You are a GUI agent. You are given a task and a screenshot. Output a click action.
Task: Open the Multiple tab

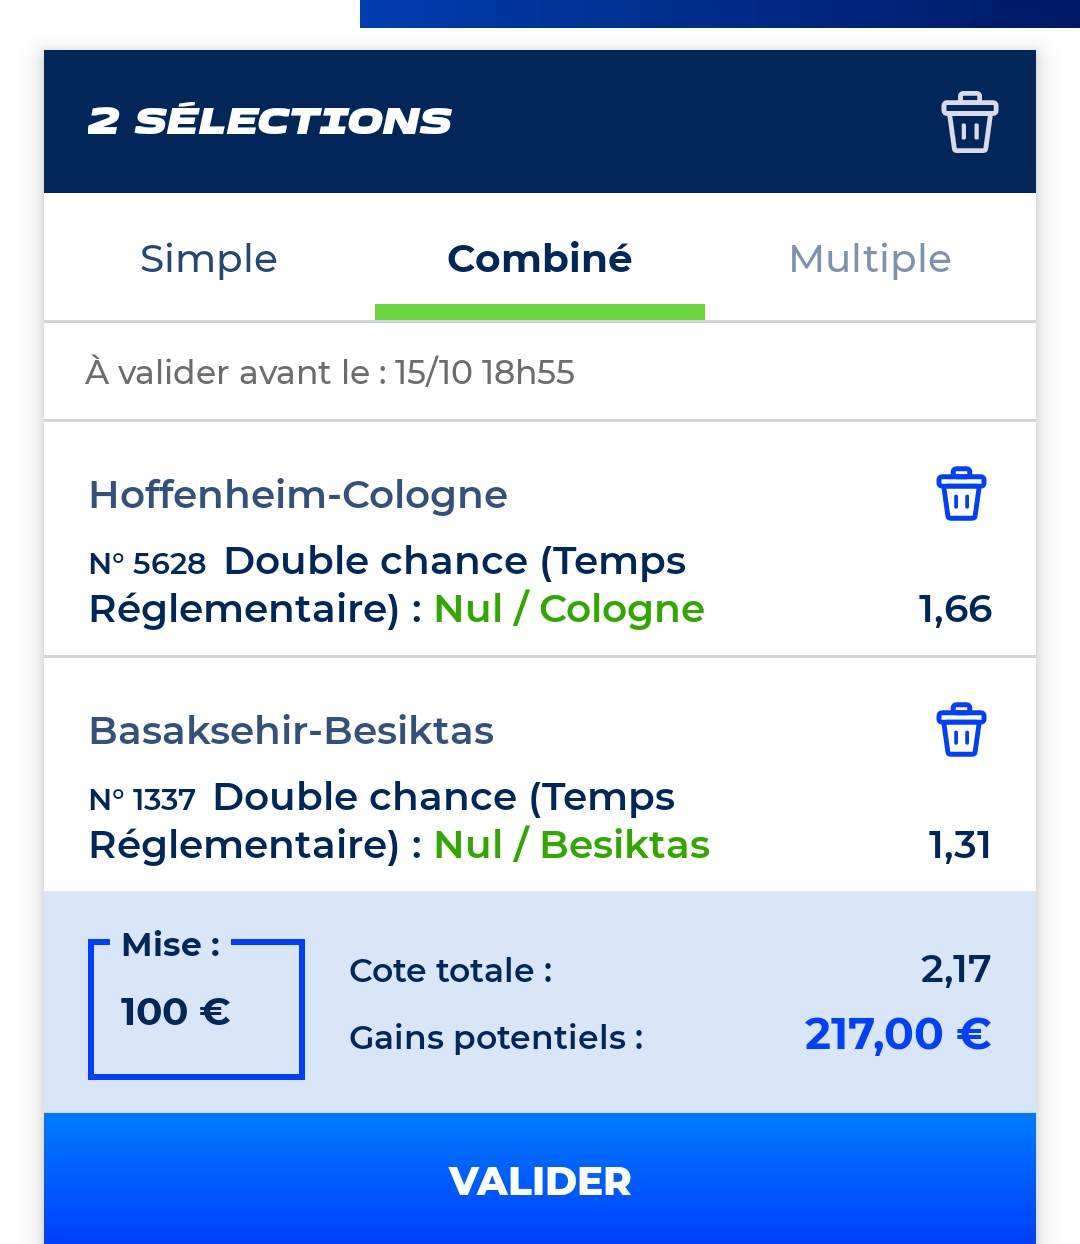[x=870, y=258]
